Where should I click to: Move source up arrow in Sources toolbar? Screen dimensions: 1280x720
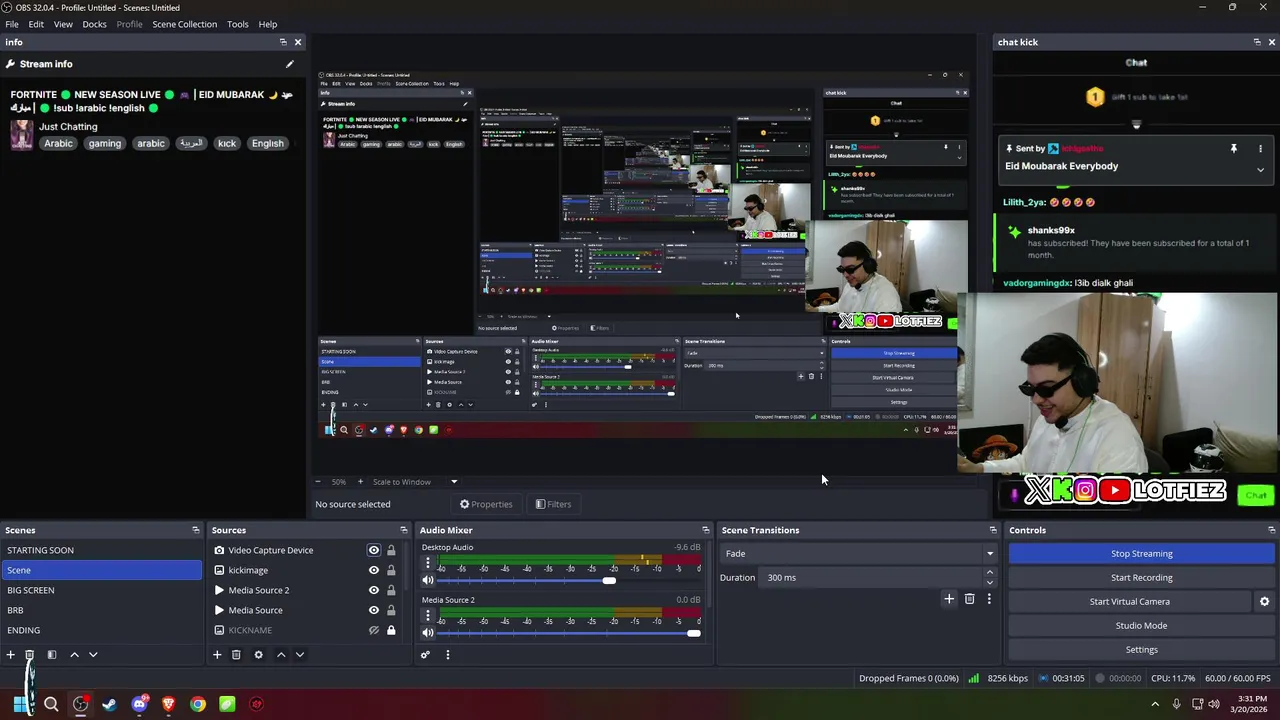pos(281,655)
